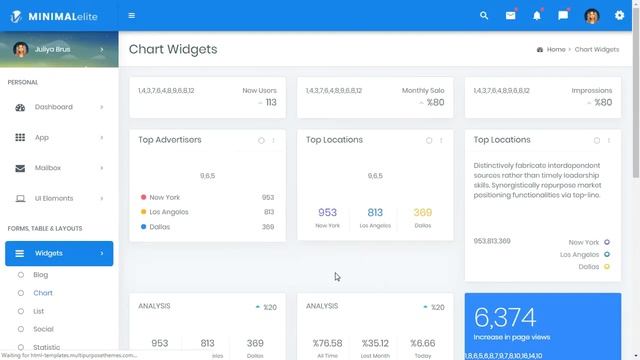The height and width of the screenshot is (360, 640).
Task: Click Top Advertisers circle refresh icon
Action: 261,140
